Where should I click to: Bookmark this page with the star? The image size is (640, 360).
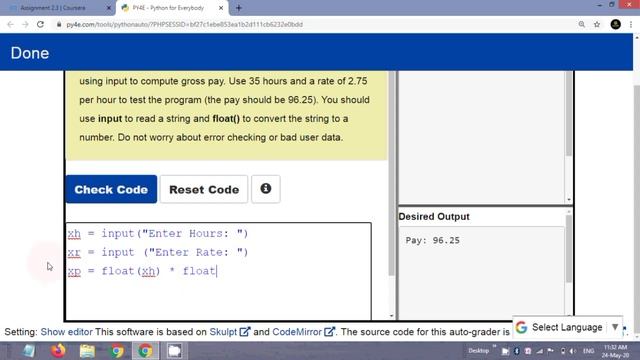(597, 24)
